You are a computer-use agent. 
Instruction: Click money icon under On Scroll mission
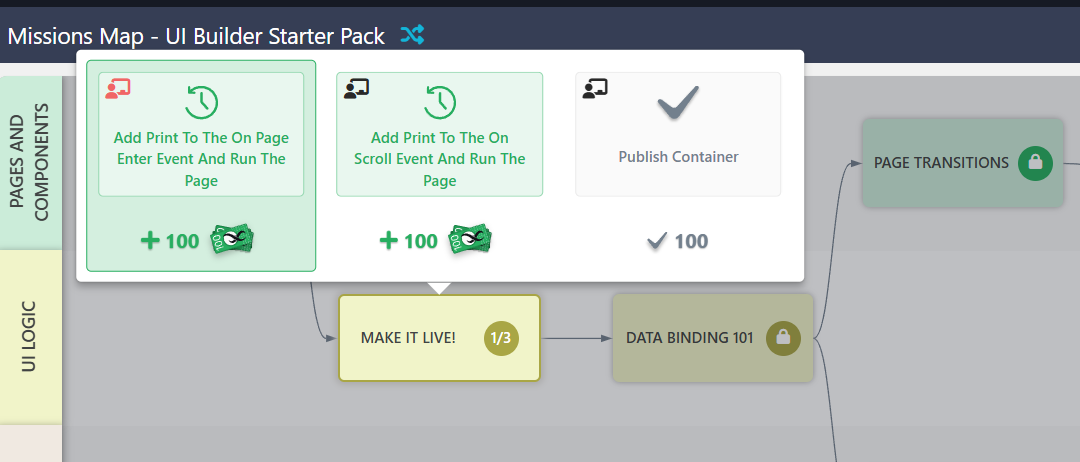(471, 240)
